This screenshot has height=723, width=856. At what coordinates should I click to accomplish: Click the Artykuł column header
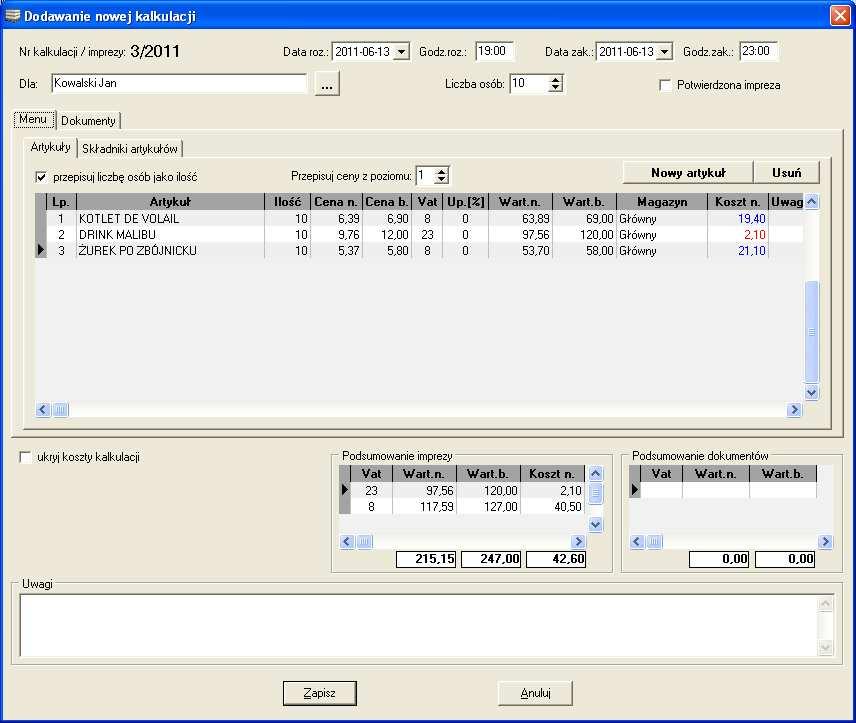[x=170, y=202]
